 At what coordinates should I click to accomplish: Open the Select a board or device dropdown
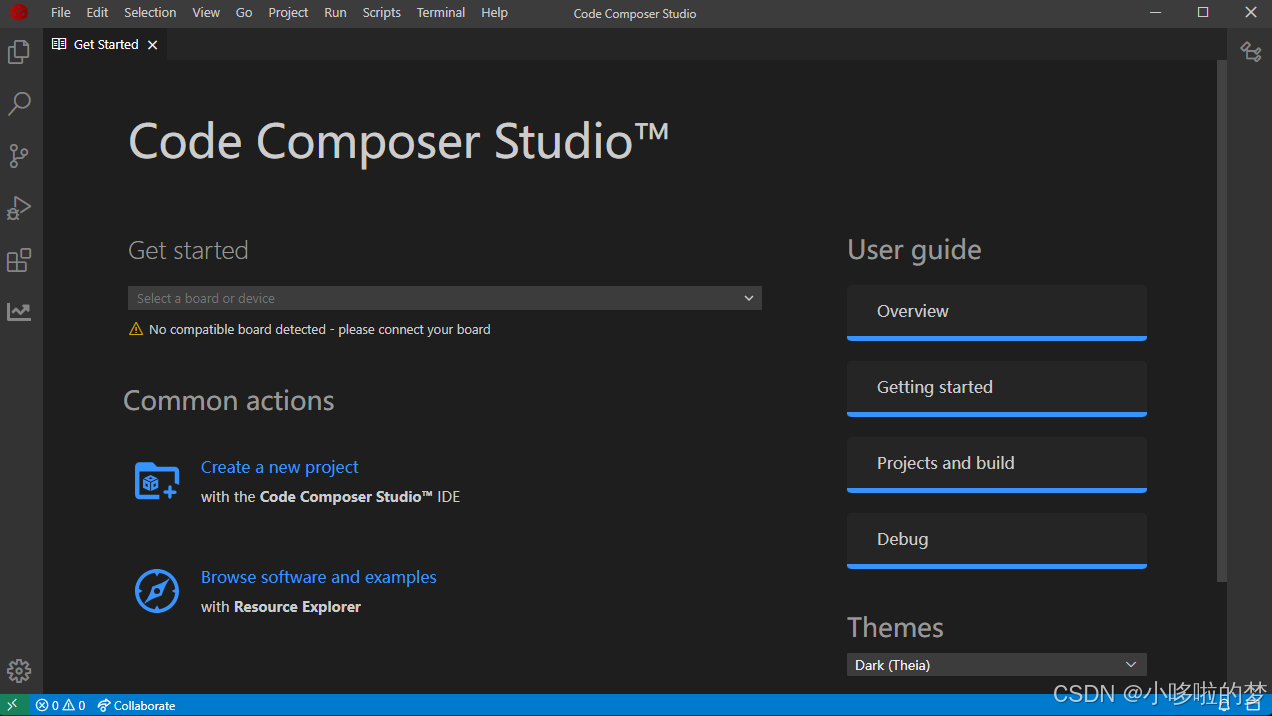(445, 298)
